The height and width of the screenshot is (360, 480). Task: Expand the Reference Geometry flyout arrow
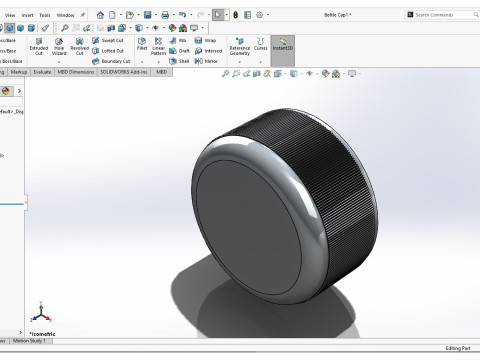[x=240, y=62]
